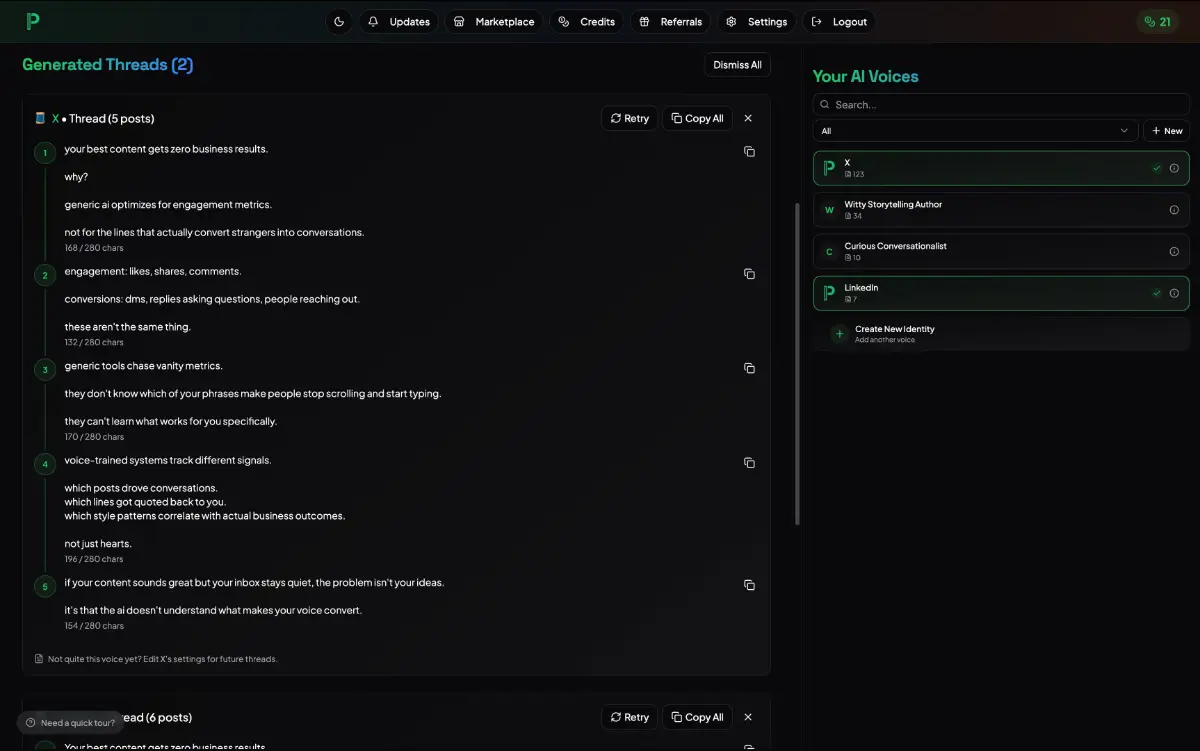The height and width of the screenshot is (751, 1200).
Task: Copy post 1 text with copy icon
Action: (x=749, y=152)
